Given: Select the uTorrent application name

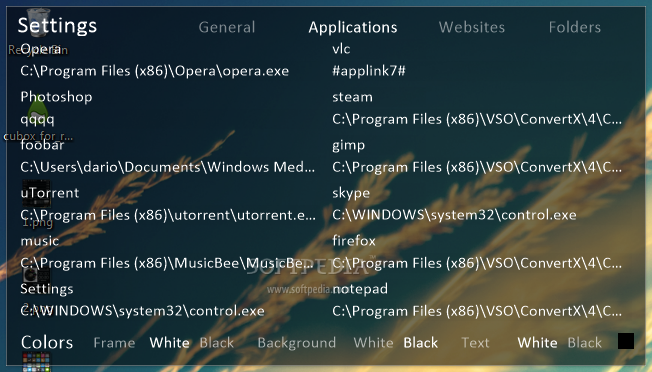Looking at the screenshot, I should pyautogui.click(x=49, y=193).
